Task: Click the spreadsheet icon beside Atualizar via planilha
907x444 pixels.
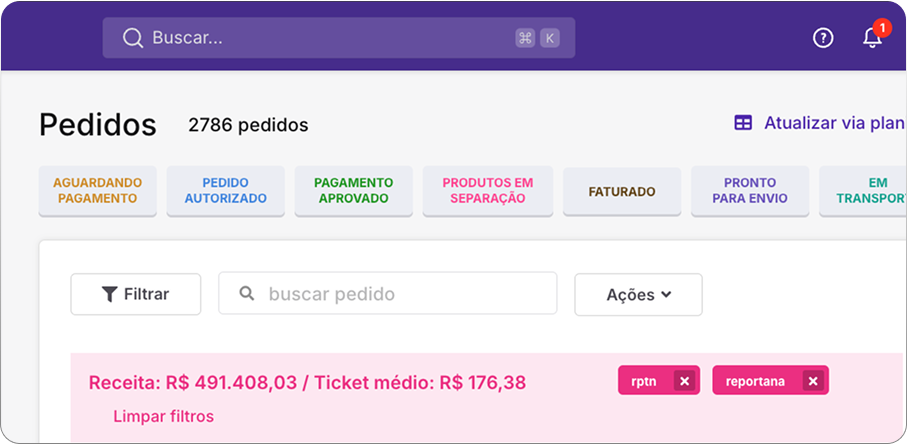Action: click(743, 123)
